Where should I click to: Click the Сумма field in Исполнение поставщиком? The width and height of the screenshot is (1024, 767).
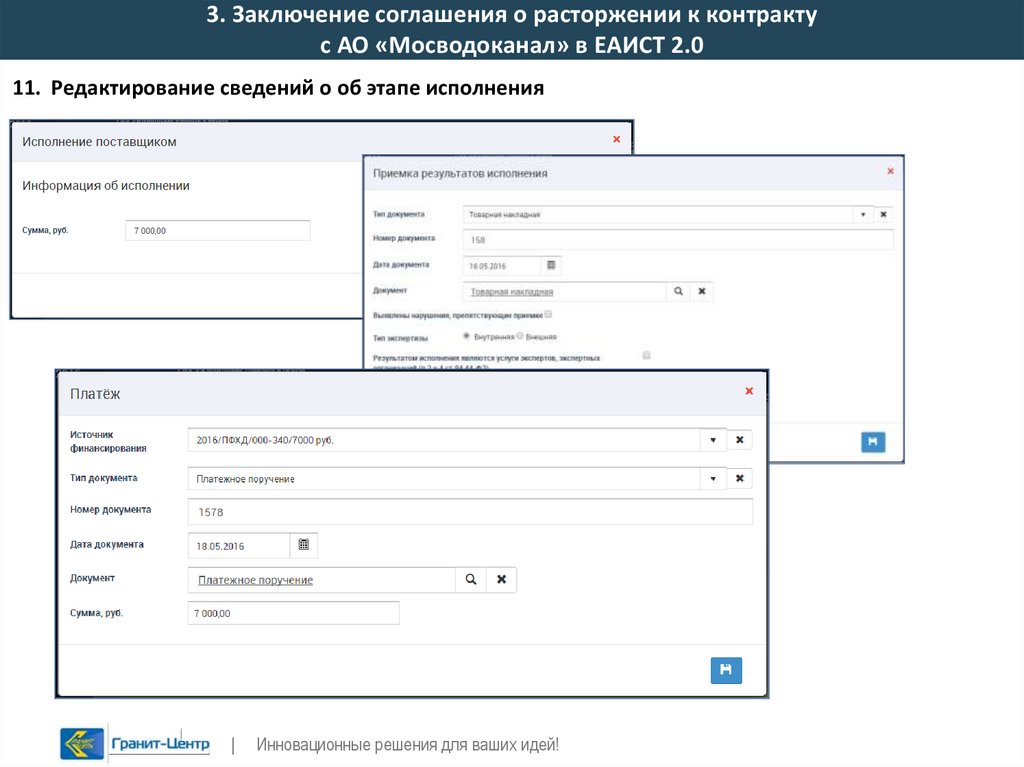(x=217, y=230)
